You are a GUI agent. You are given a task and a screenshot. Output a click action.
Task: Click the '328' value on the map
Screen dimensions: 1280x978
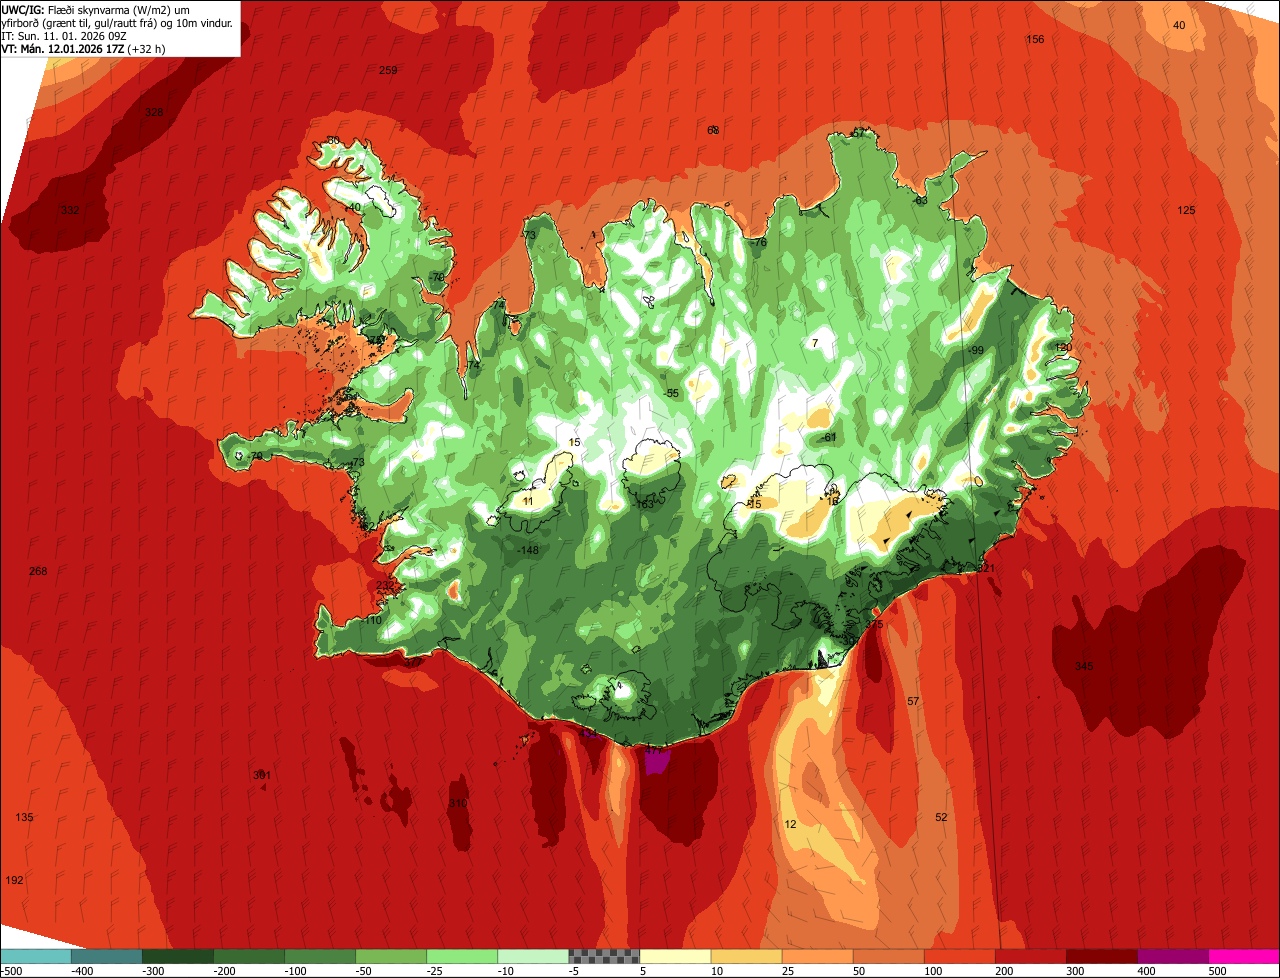pyautogui.click(x=154, y=112)
